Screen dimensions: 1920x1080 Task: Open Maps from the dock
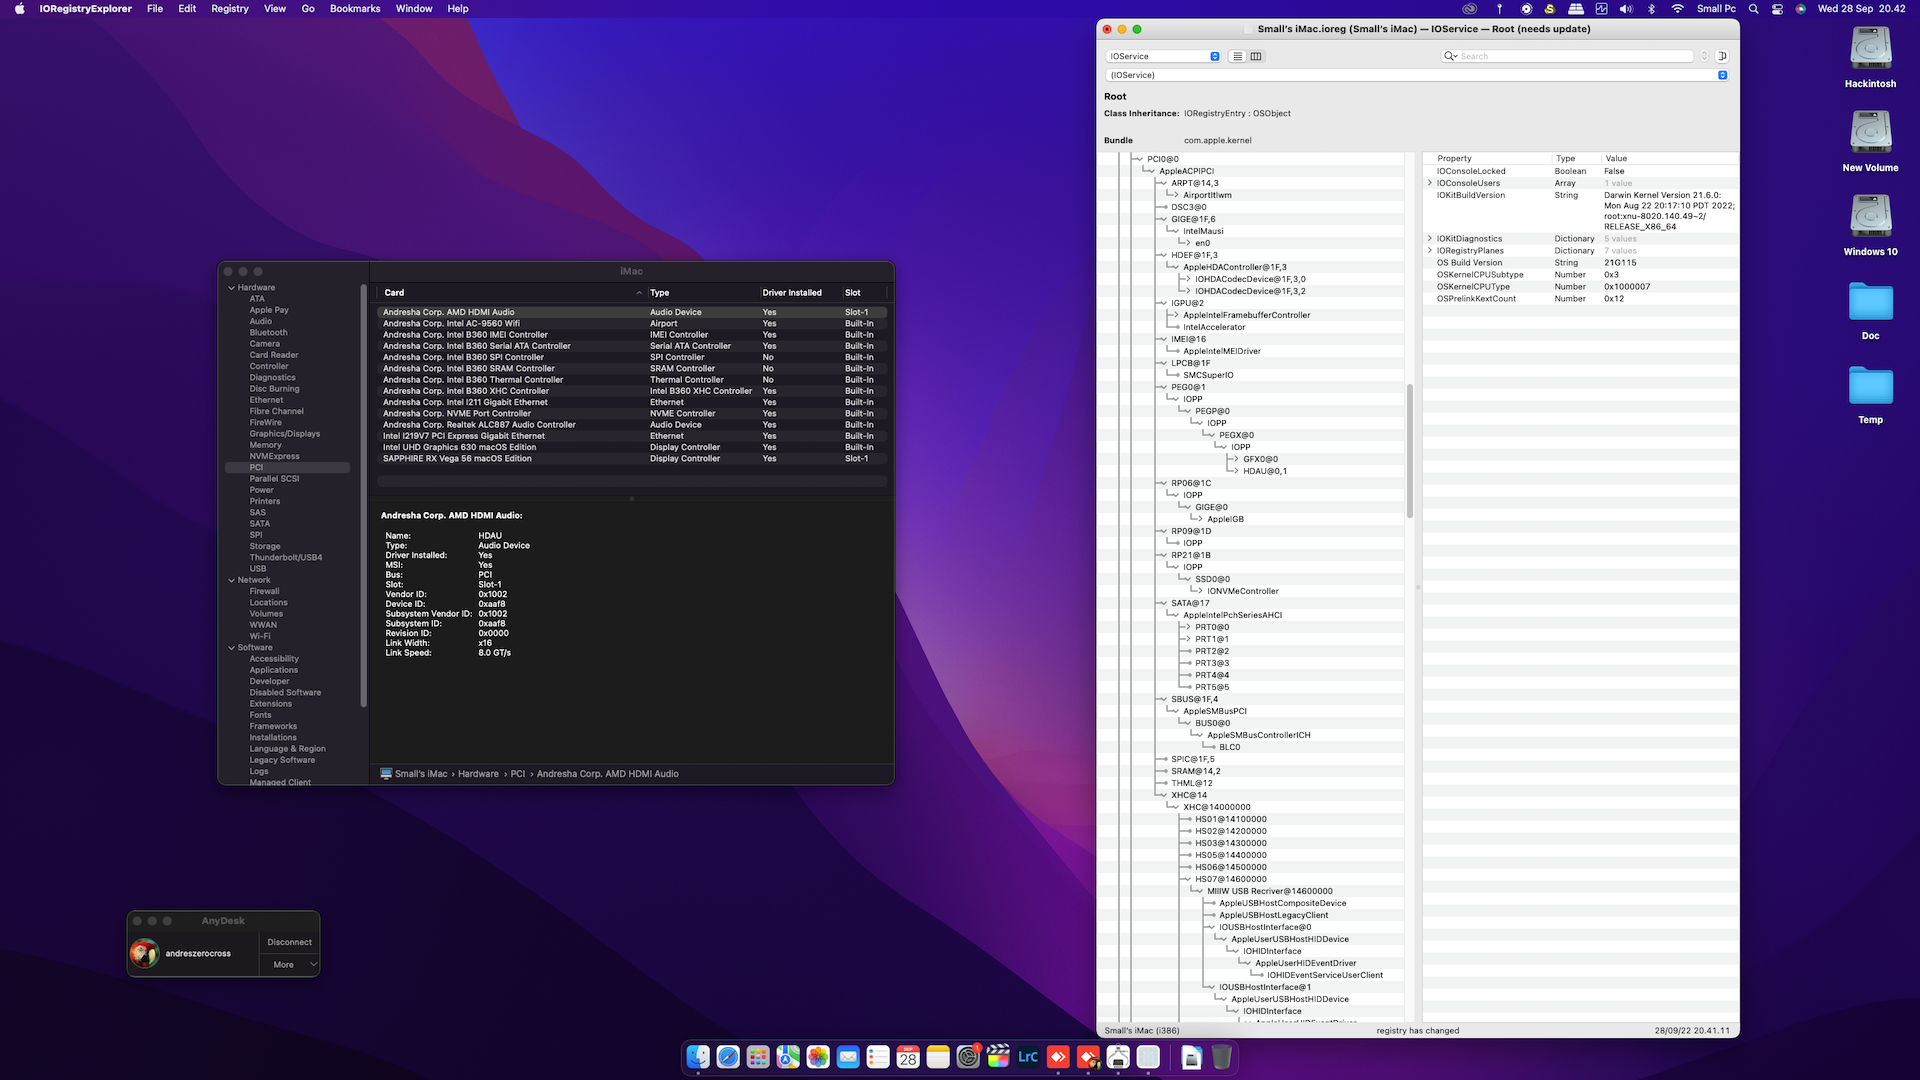click(788, 1057)
